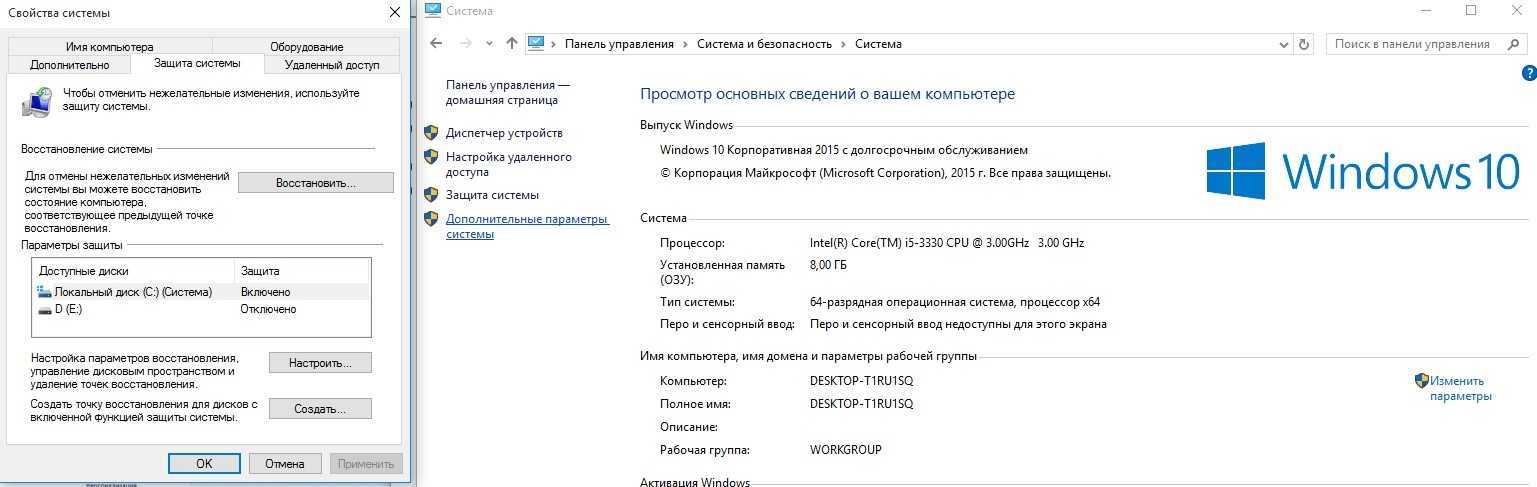Viewport: 1537px width, 487px height.
Task: Select 'Защита системы' tab in dialog
Action: pos(197,63)
